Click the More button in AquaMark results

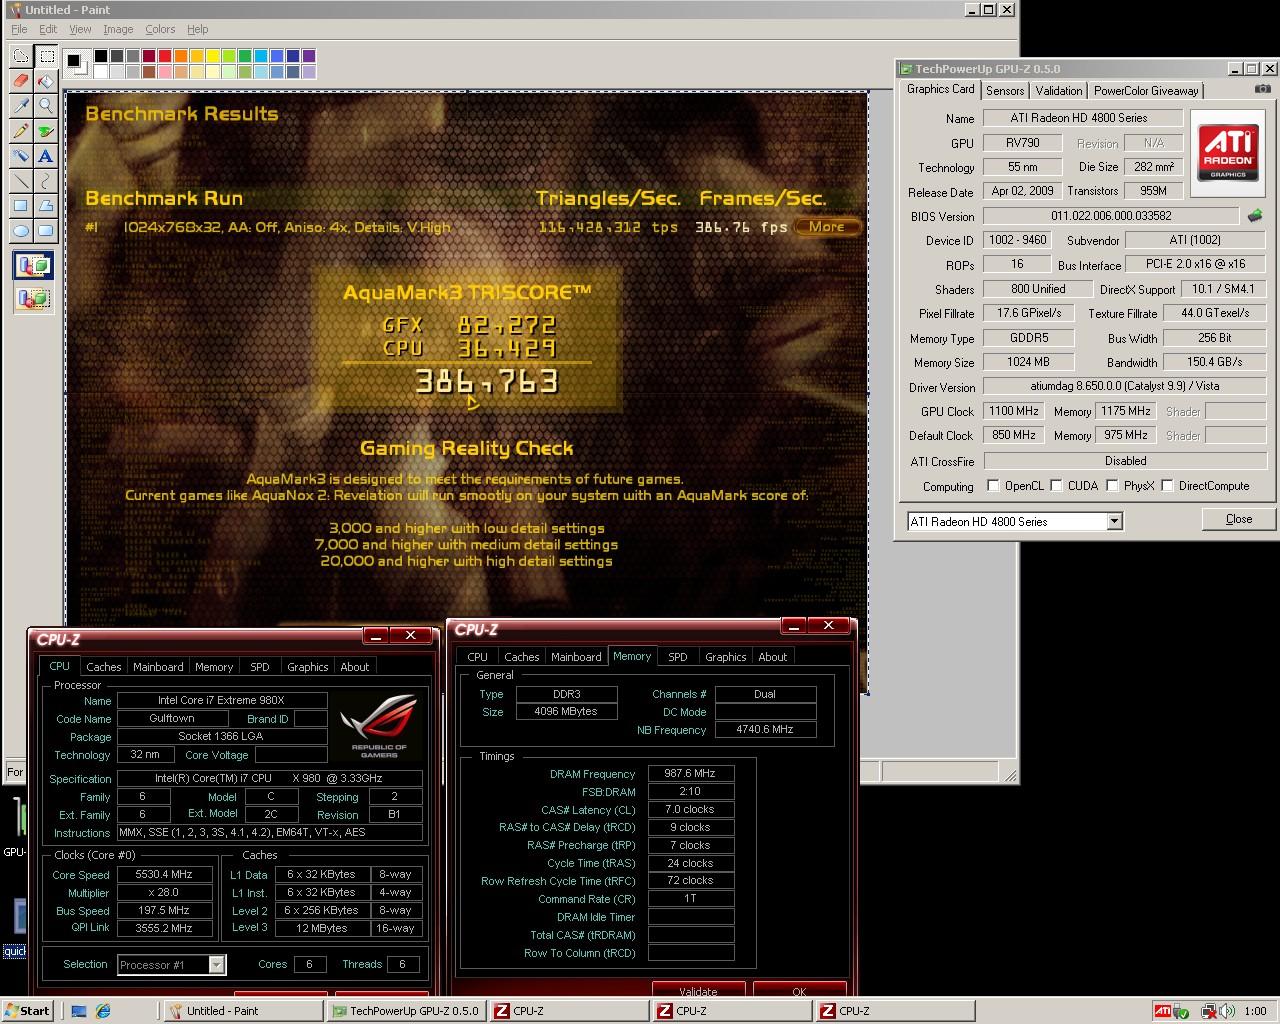[x=826, y=227]
